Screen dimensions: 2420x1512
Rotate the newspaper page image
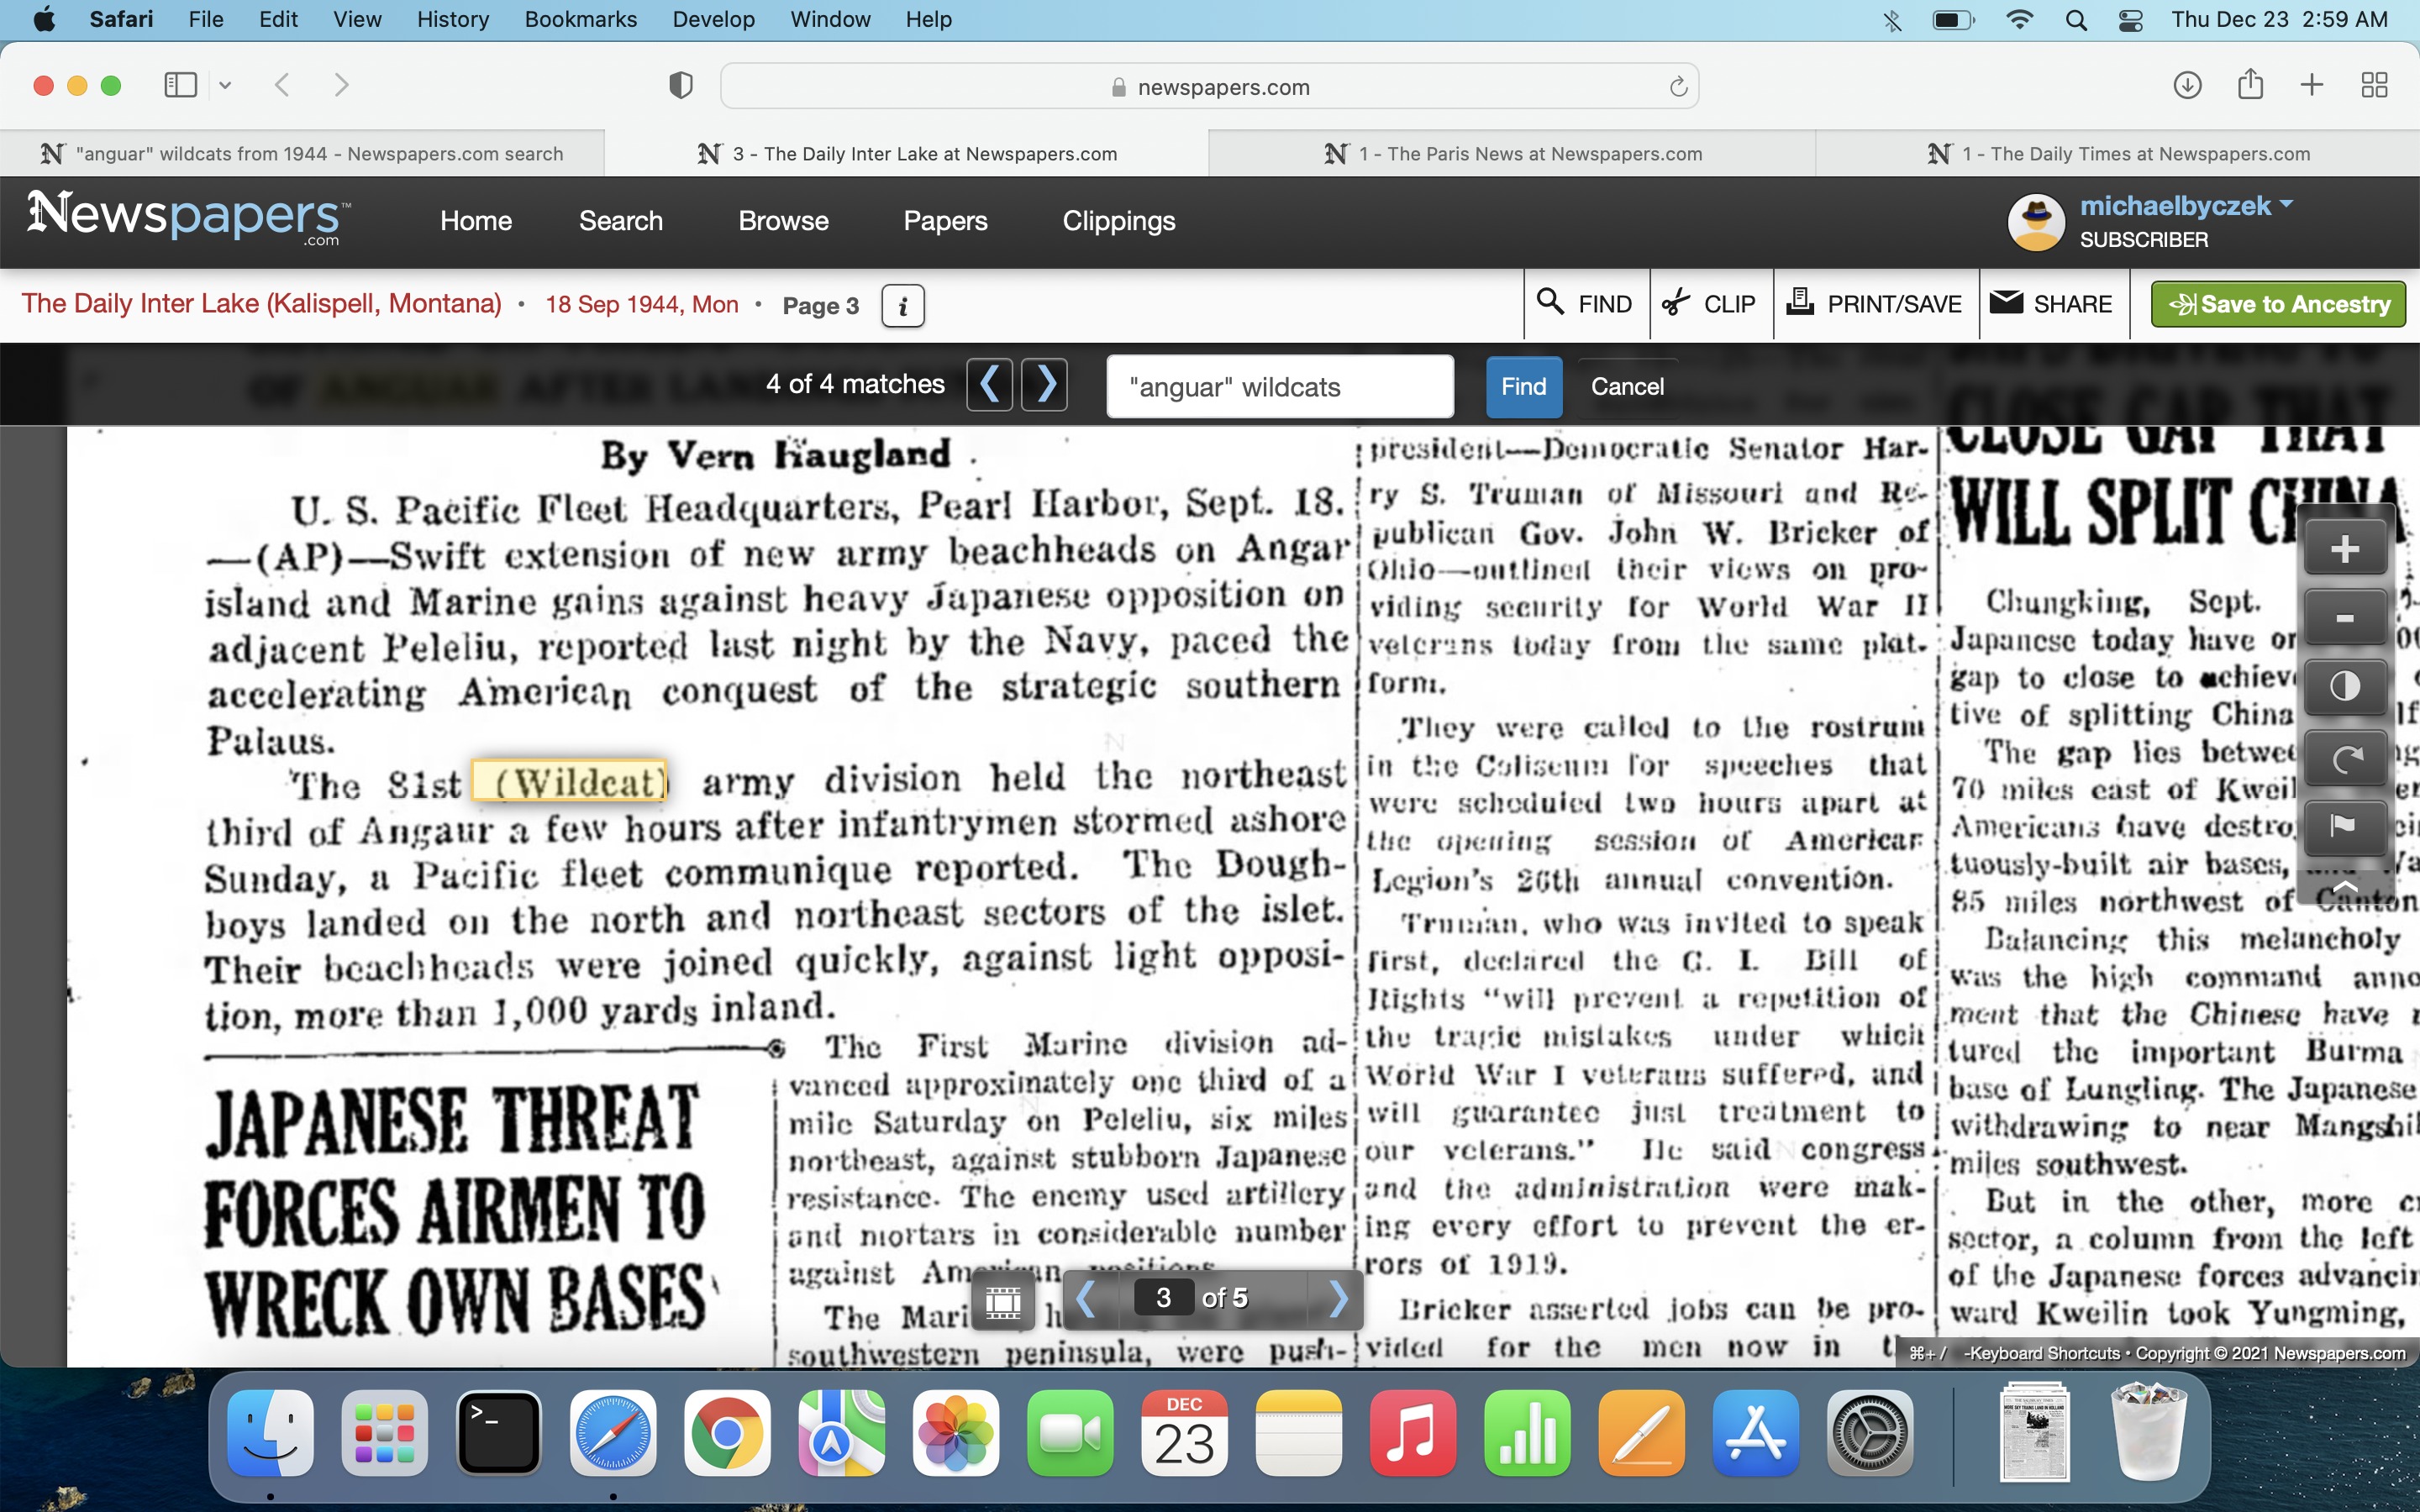[x=2344, y=759]
